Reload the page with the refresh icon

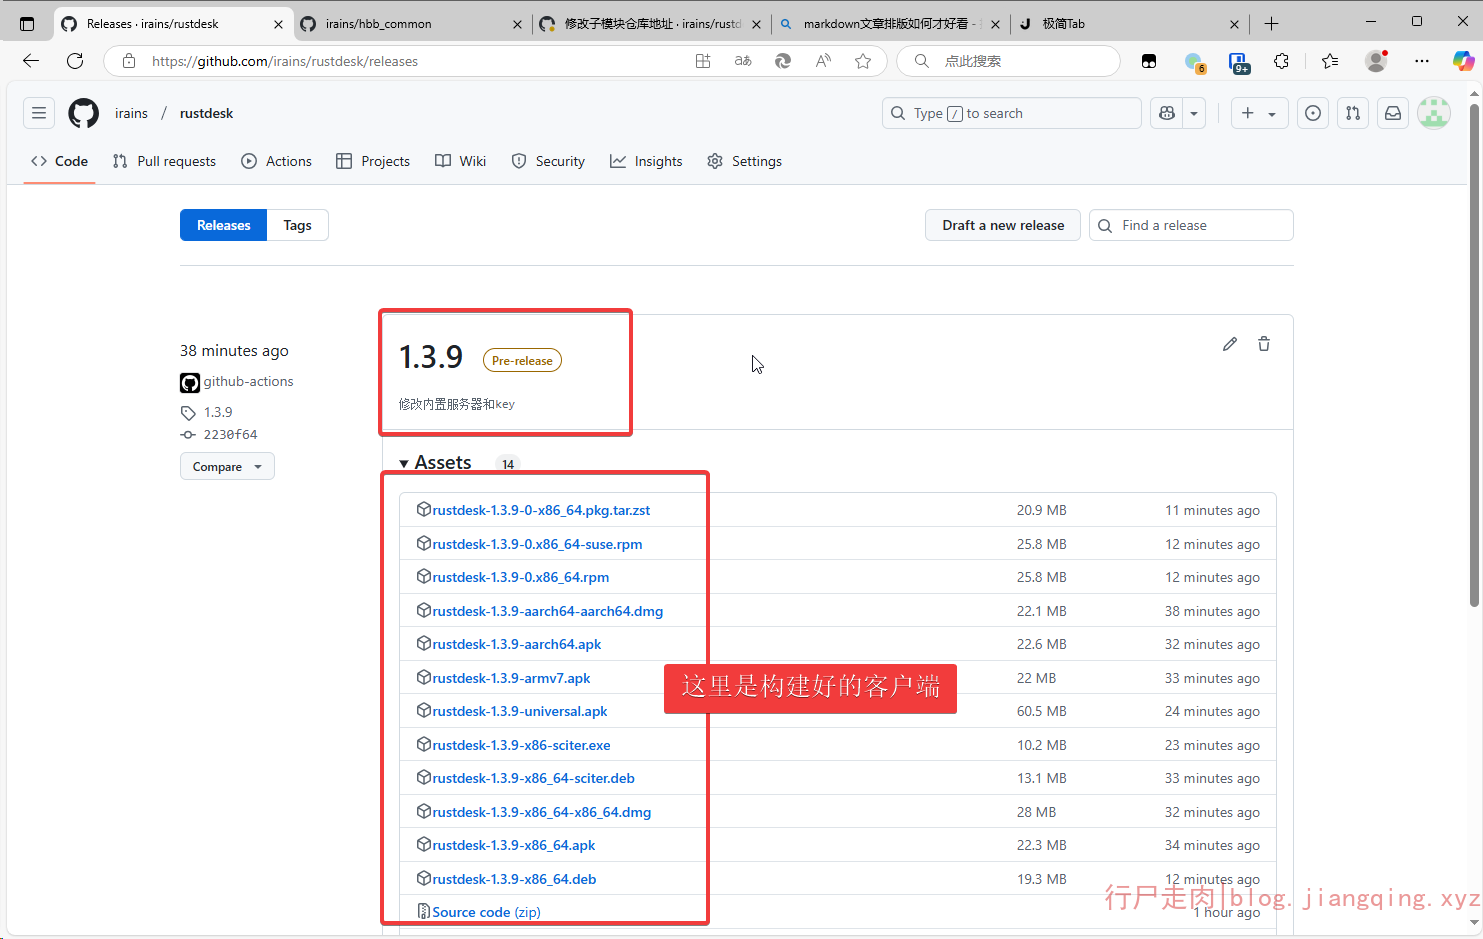[x=75, y=61]
